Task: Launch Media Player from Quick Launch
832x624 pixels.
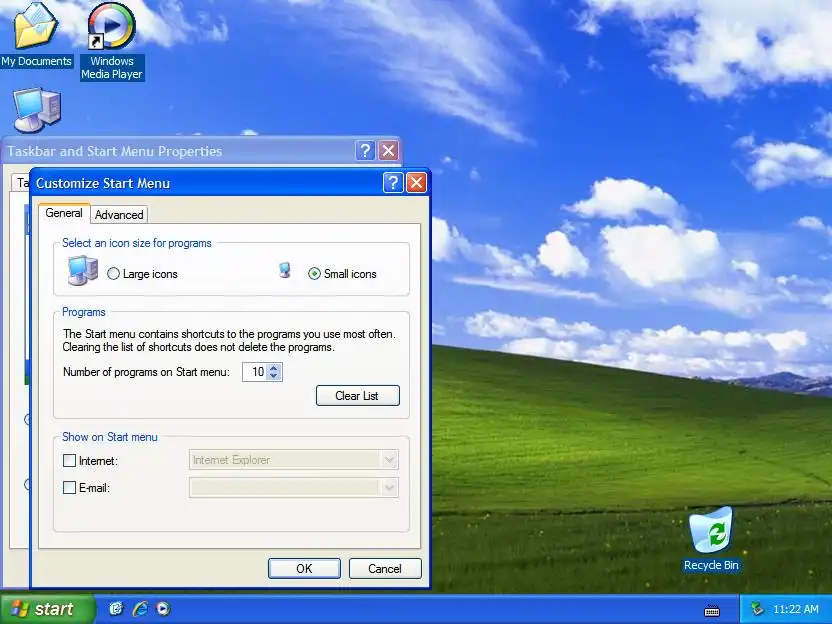Action: click(x=163, y=609)
